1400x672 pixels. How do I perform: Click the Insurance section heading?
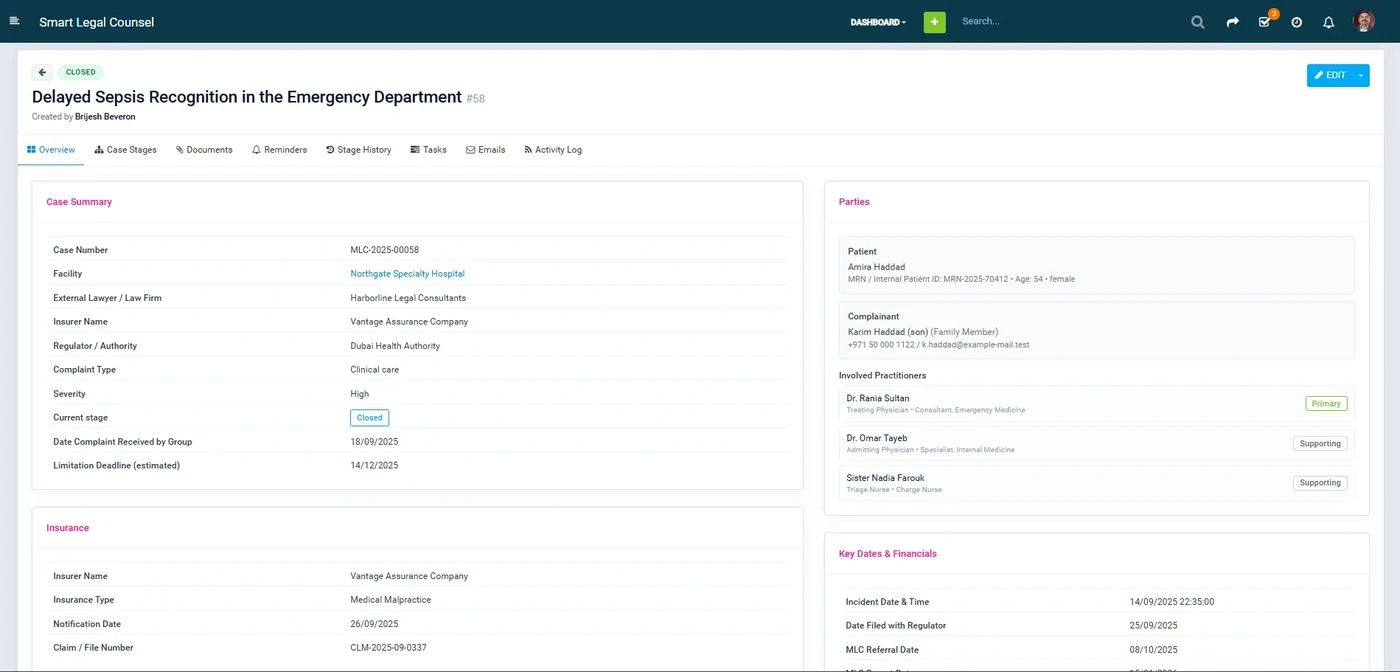67,528
